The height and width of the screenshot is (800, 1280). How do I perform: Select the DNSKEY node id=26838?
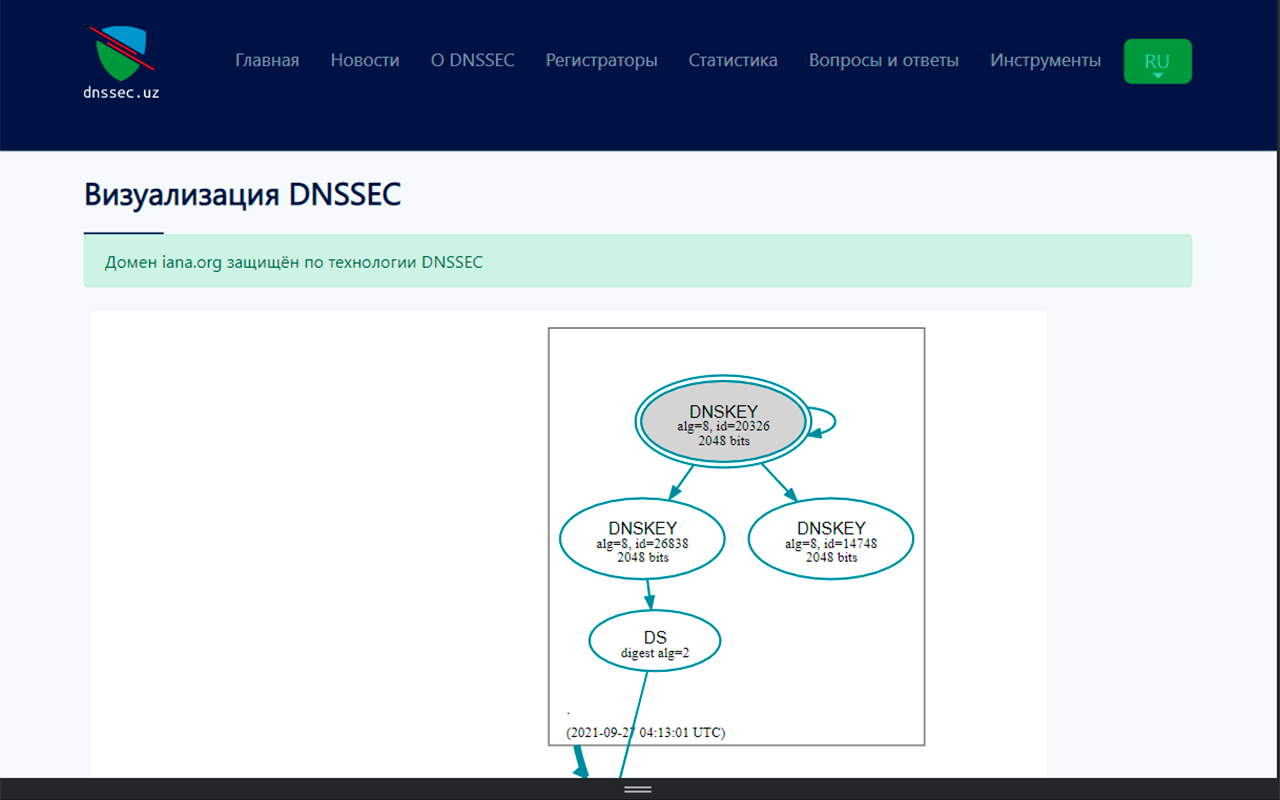tap(641, 538)
